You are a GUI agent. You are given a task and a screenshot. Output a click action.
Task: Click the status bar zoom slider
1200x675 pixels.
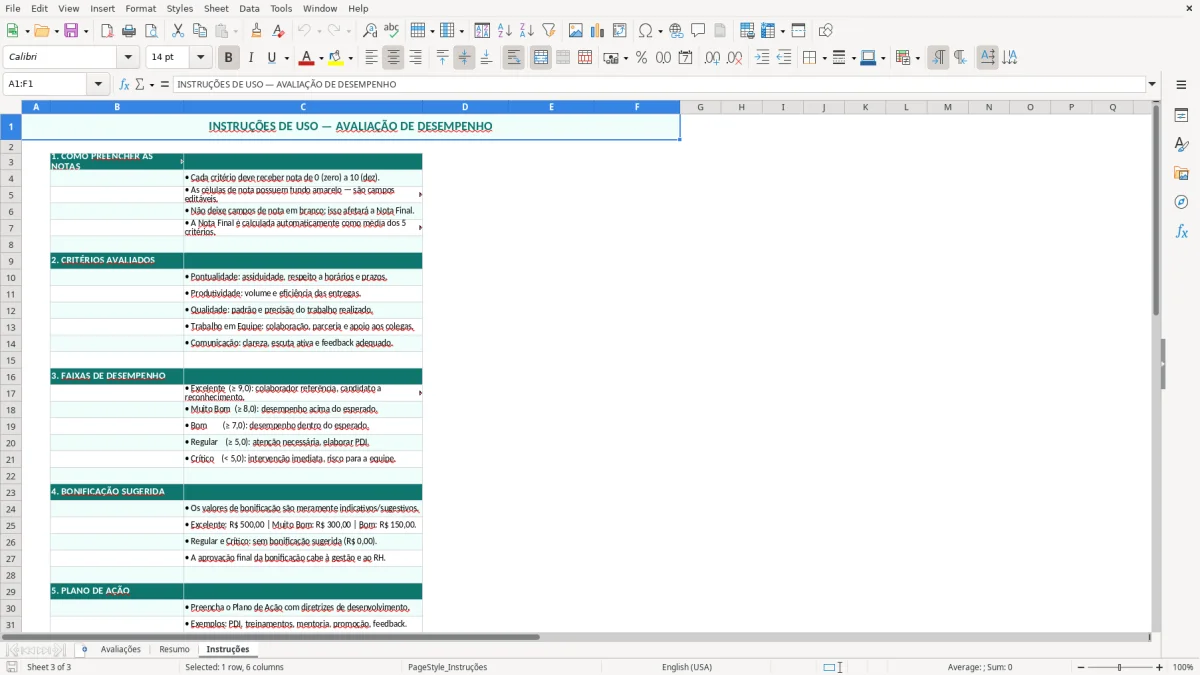1120,667
